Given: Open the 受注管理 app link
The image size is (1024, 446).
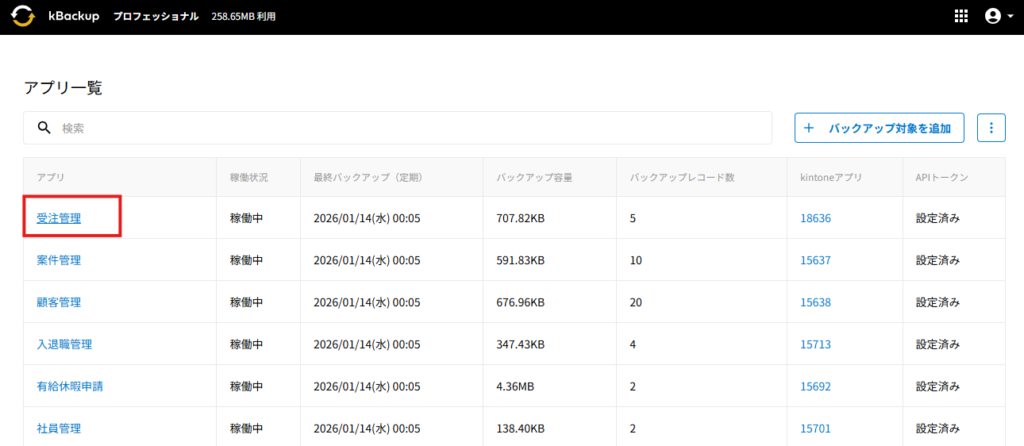Looking at the screenshot, I should click(59, 218).
